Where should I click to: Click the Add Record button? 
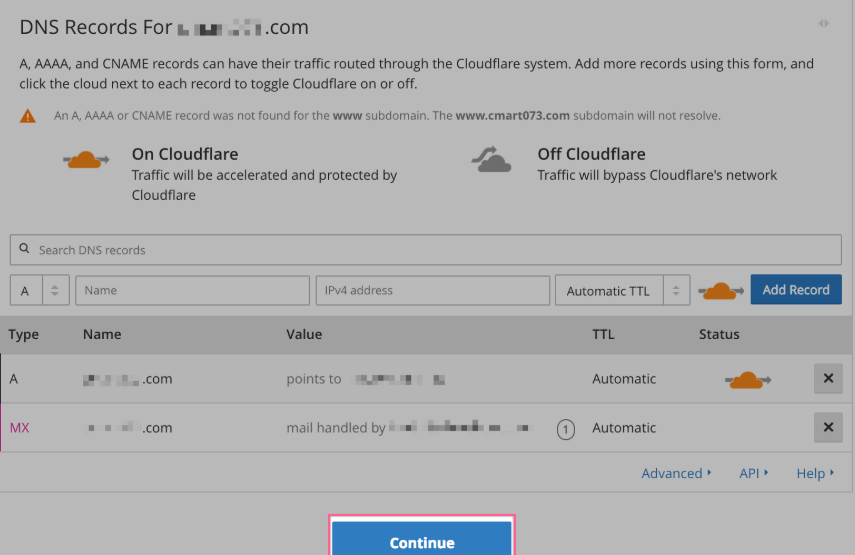coord(796,290)
